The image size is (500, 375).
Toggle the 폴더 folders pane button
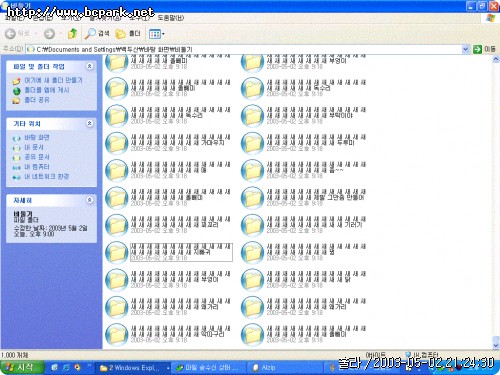(128, 33)
